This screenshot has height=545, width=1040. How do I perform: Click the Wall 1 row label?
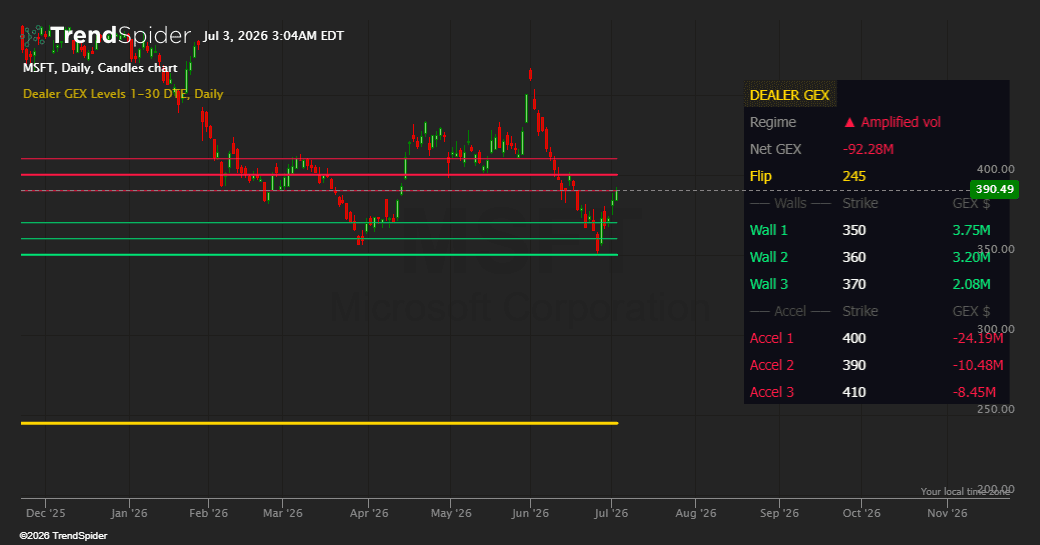coord(769,230)
